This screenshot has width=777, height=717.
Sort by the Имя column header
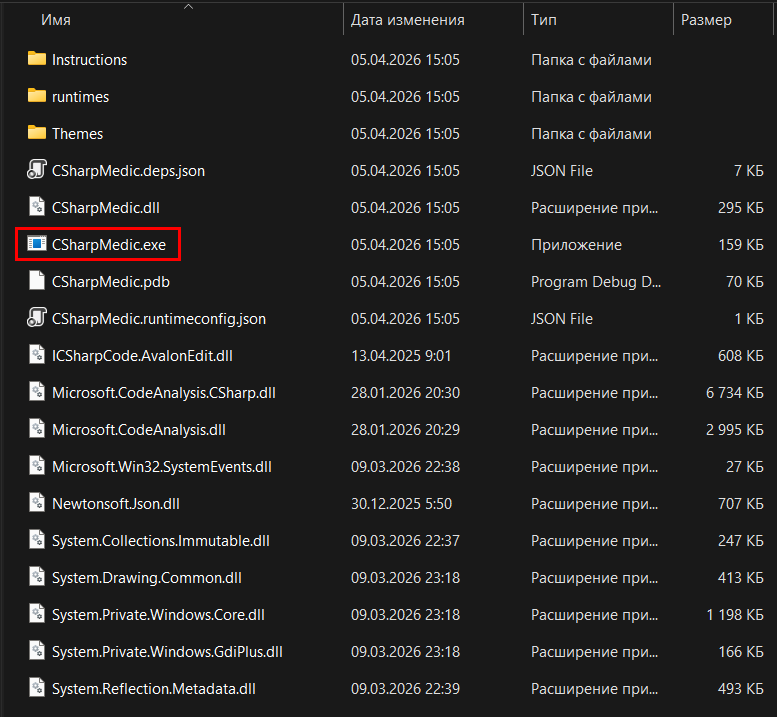click(x=56, y=20)
